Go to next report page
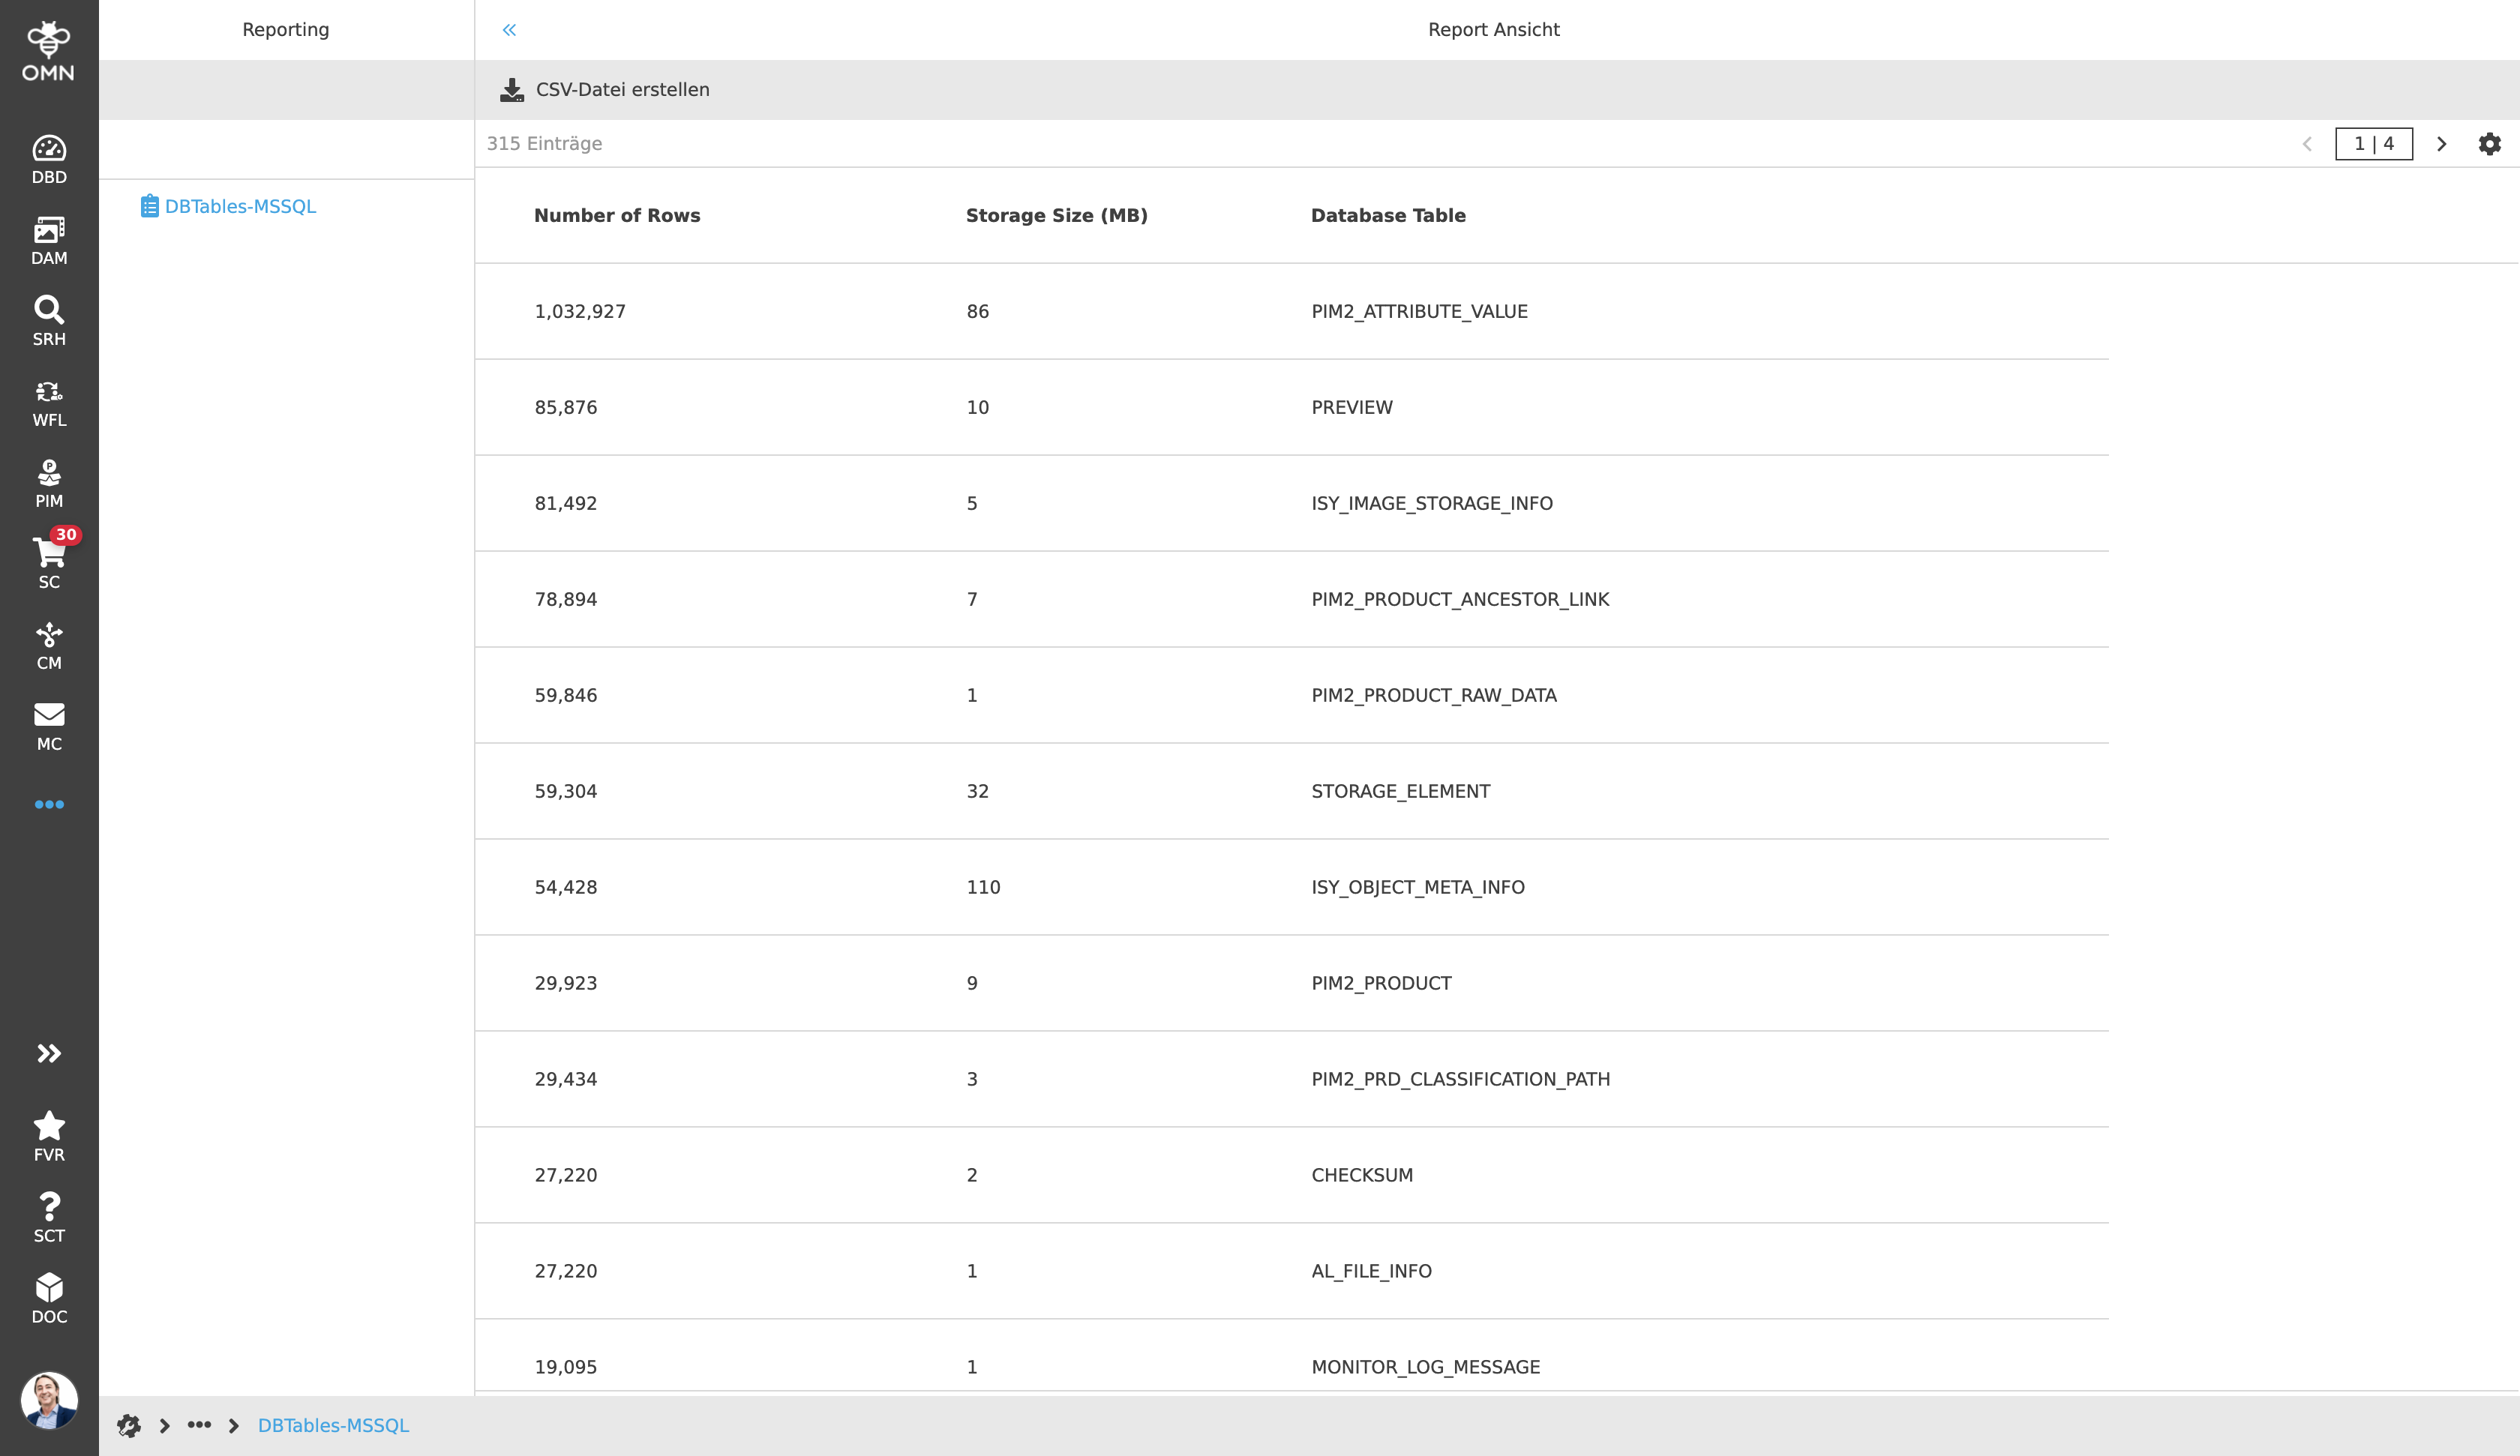The height and width of the screenshot is (1456, 2520). (2441, 144)
